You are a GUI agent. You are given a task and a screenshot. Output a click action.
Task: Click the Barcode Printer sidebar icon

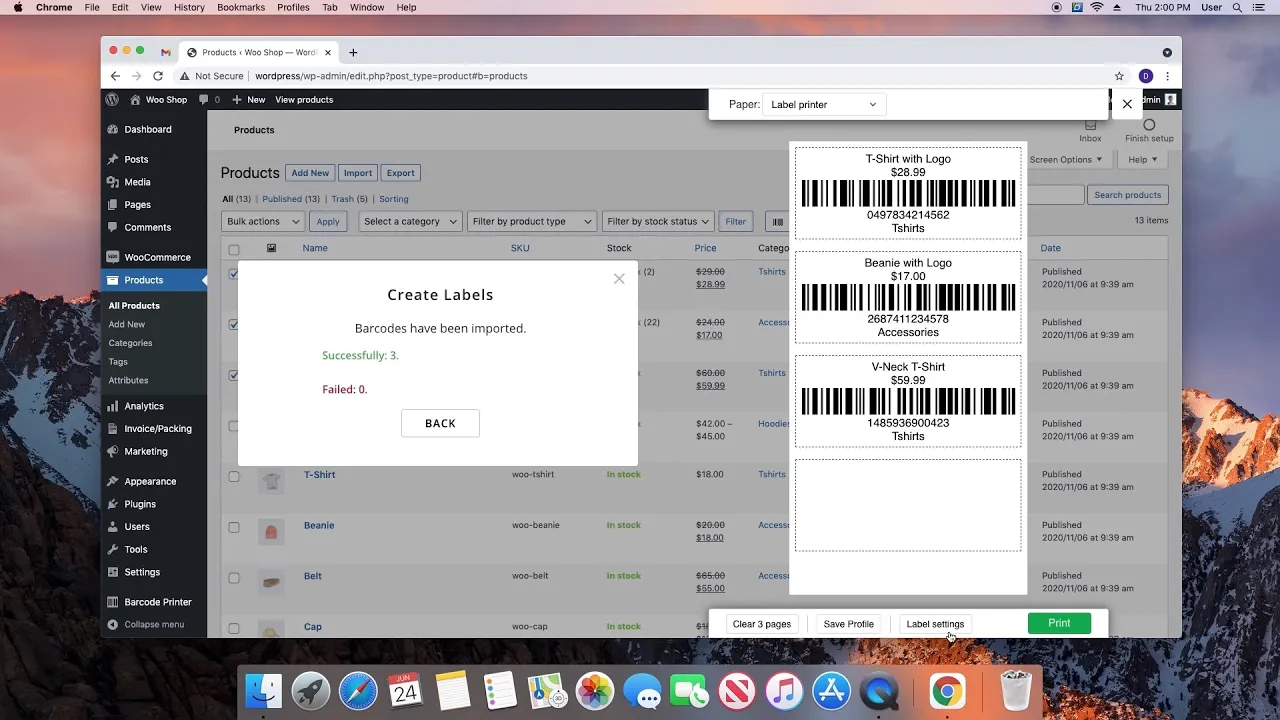[113, 602]
